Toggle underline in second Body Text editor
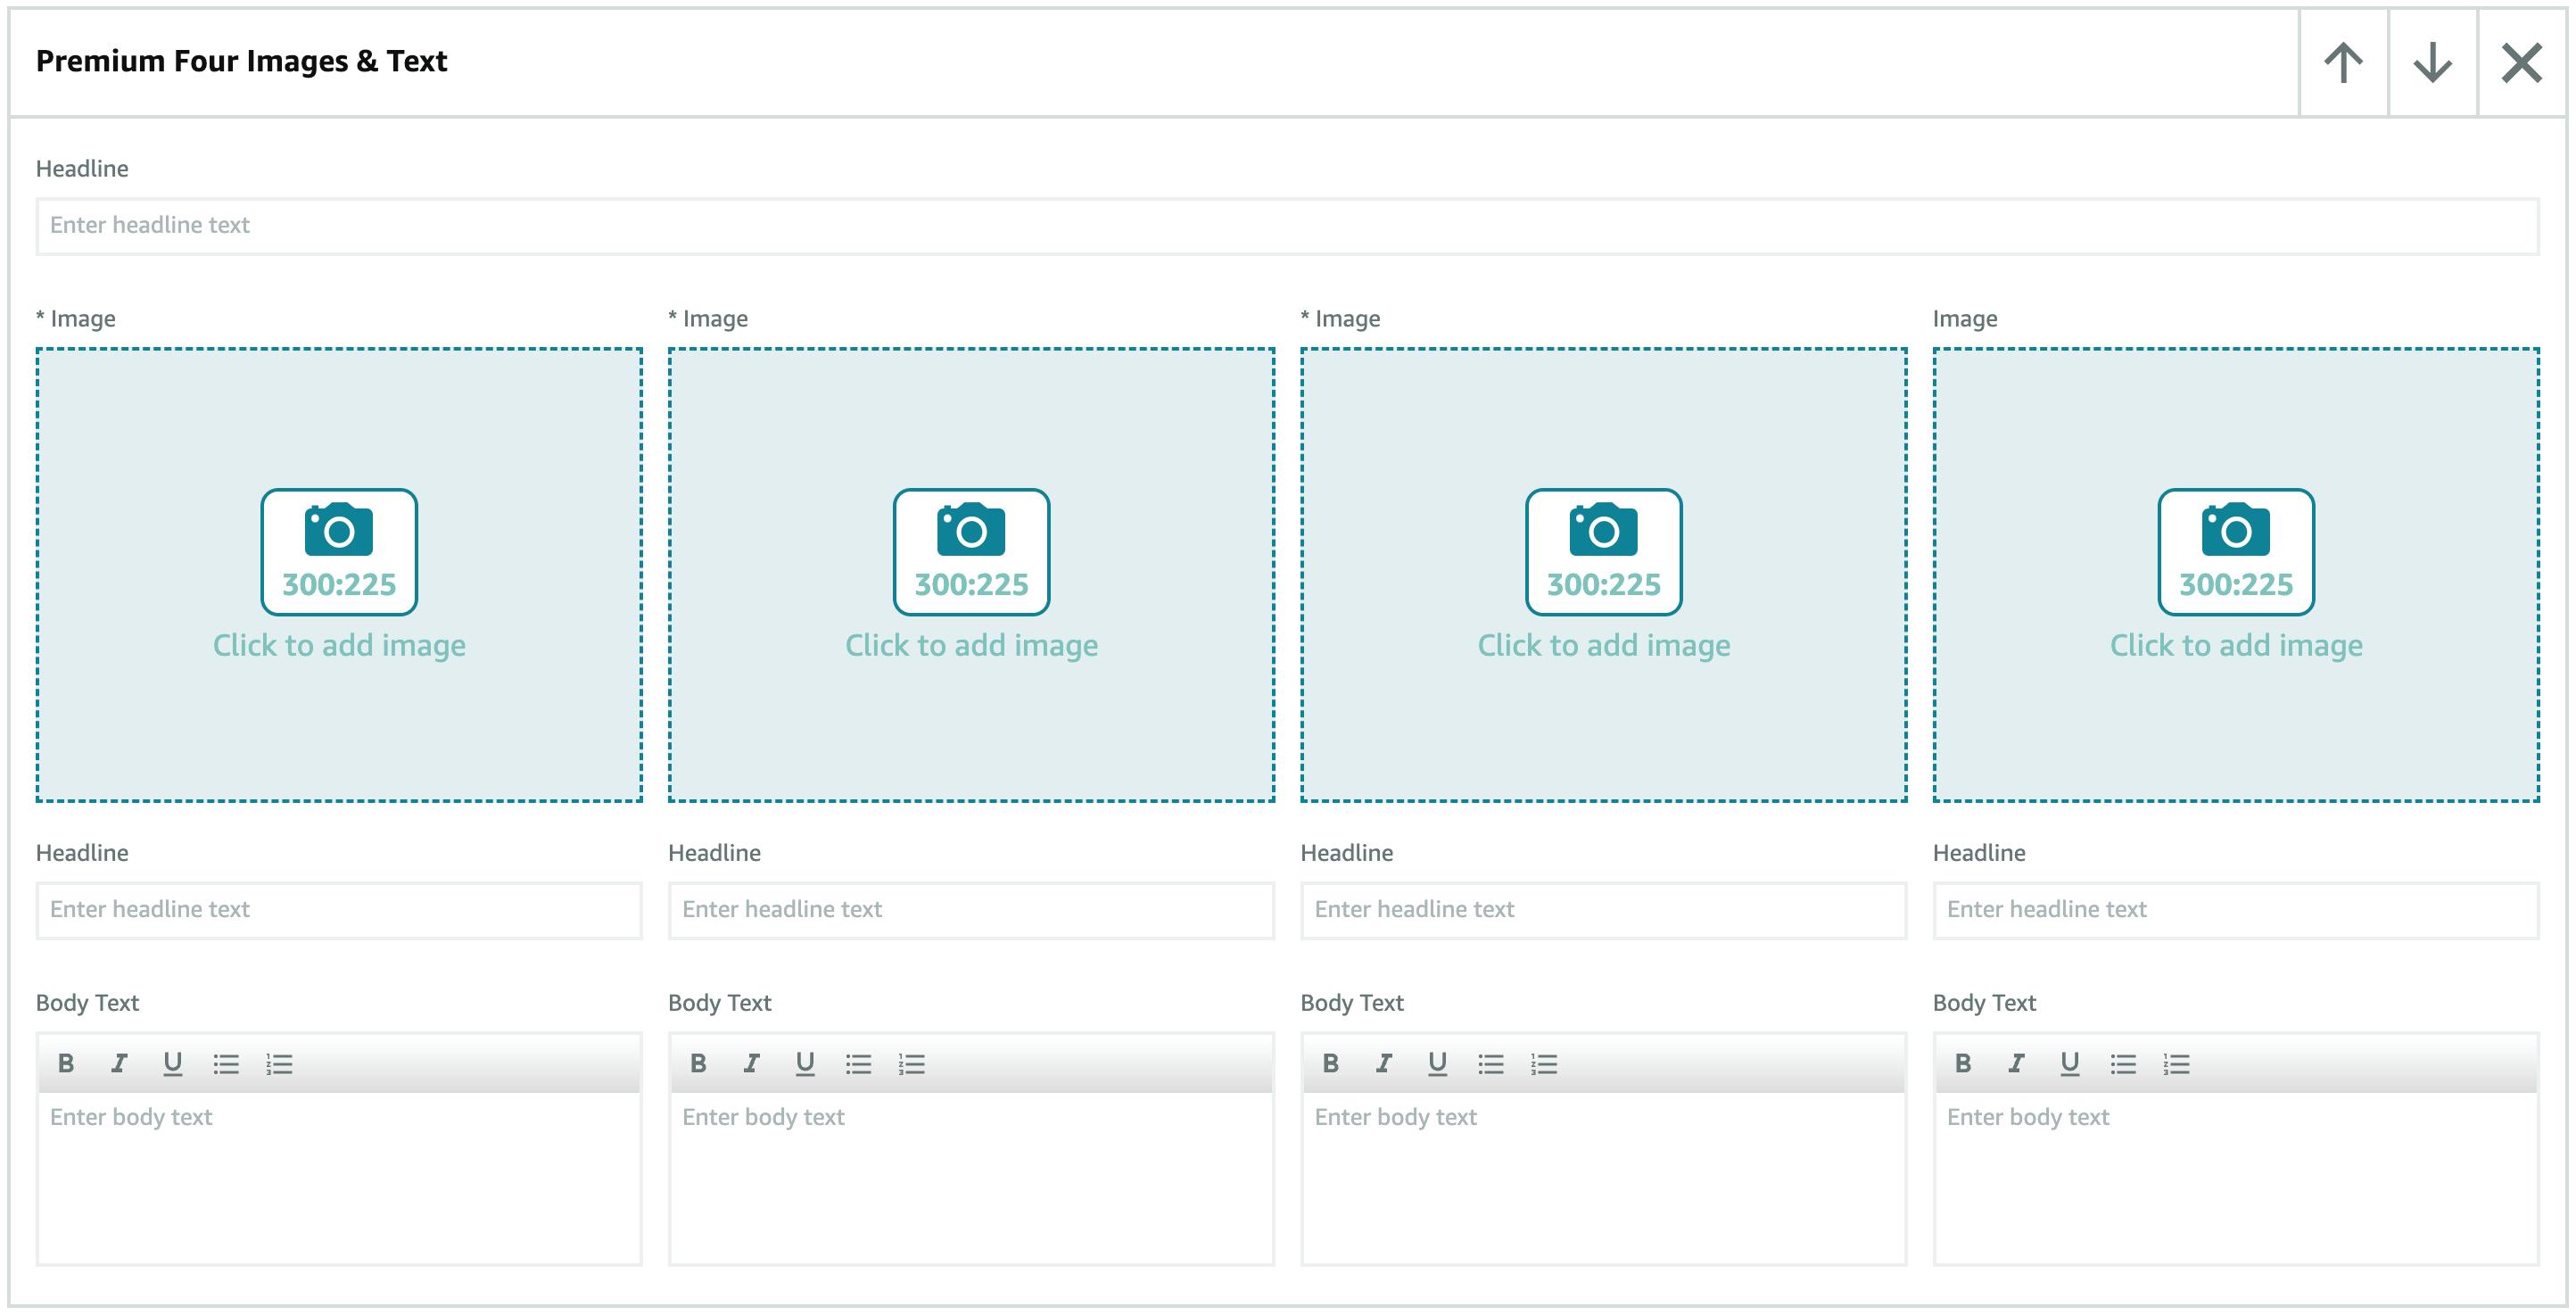The height and width of the screenshot is (1315, 2576). click(x=805, y=1063)
